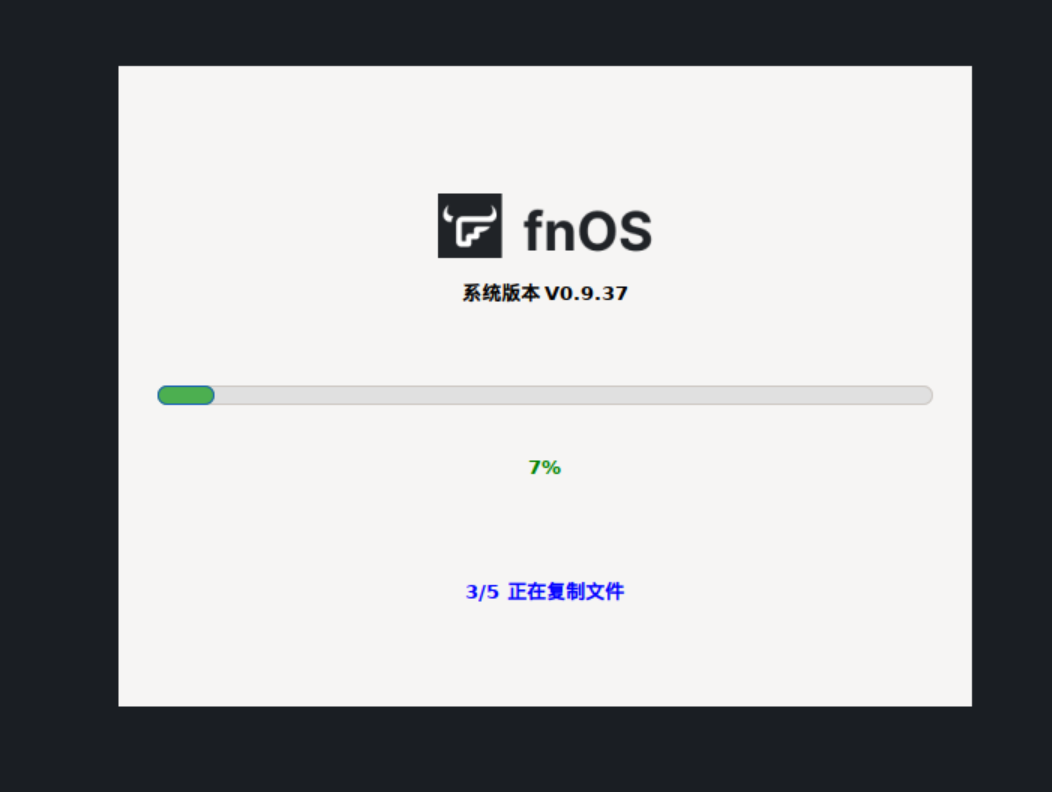The width and height of the screenshot is (1052, 792).
Task: Click the "fn" letters in fnOS title
Action: [x=549, y=230]
